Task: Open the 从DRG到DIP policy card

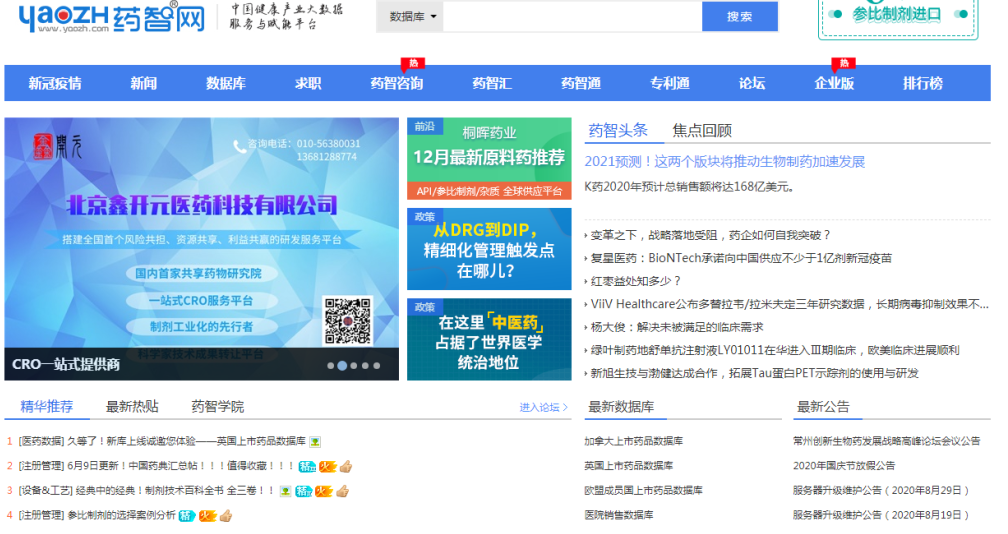Action: pyautogui.click(x=489, y=249)
